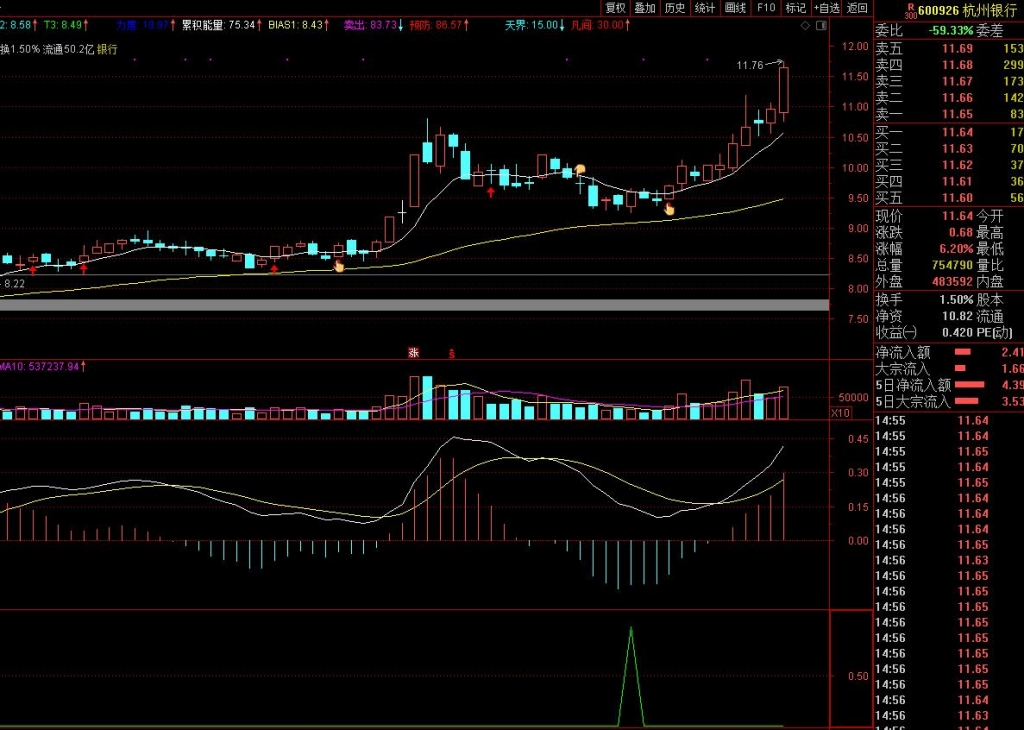
Task: Open the 叠加 overlay option
Action: (x=646, y=8)
